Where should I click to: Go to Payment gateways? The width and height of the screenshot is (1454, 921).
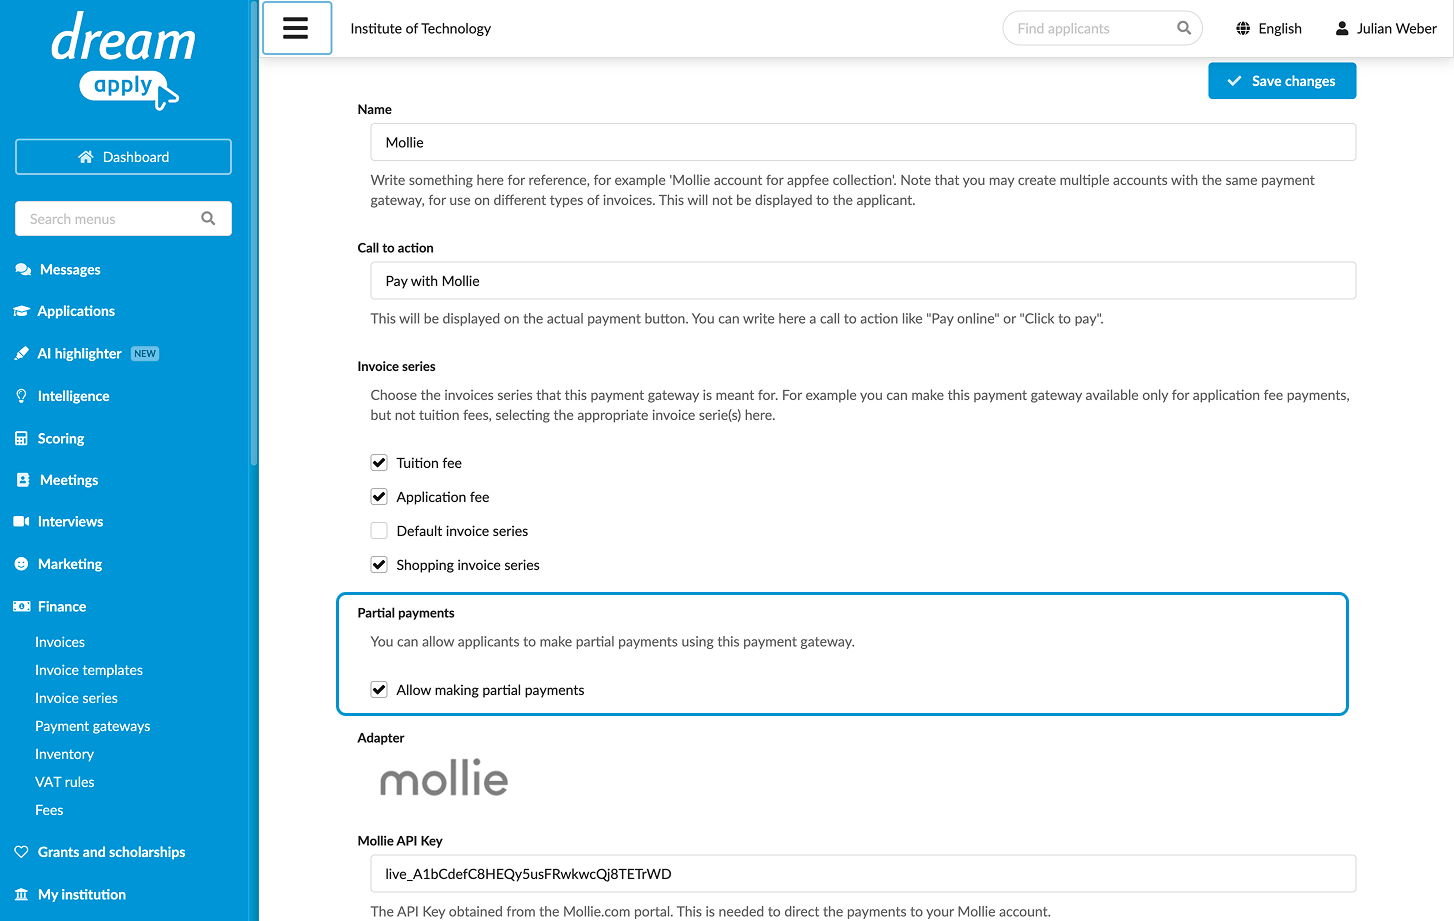click(x=92, y=726)
